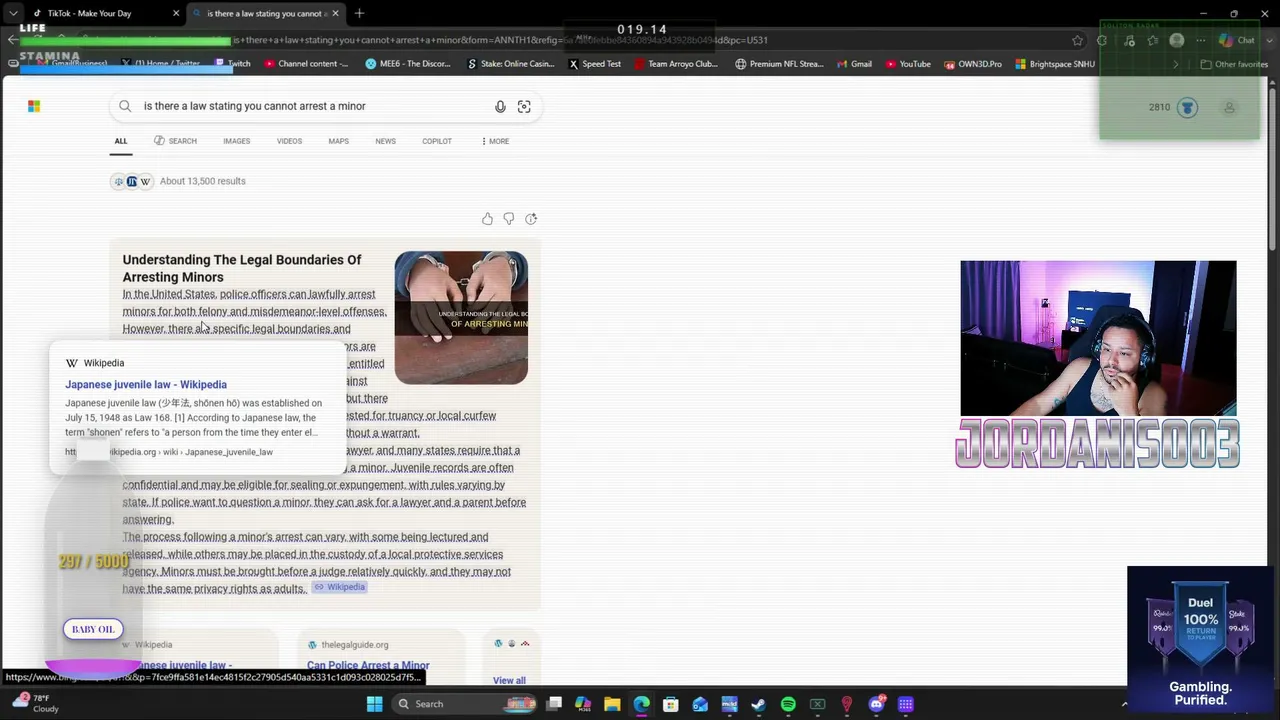
Task: Close the TikTok tab
Action: pyautogui.click(x=176, y=13)
